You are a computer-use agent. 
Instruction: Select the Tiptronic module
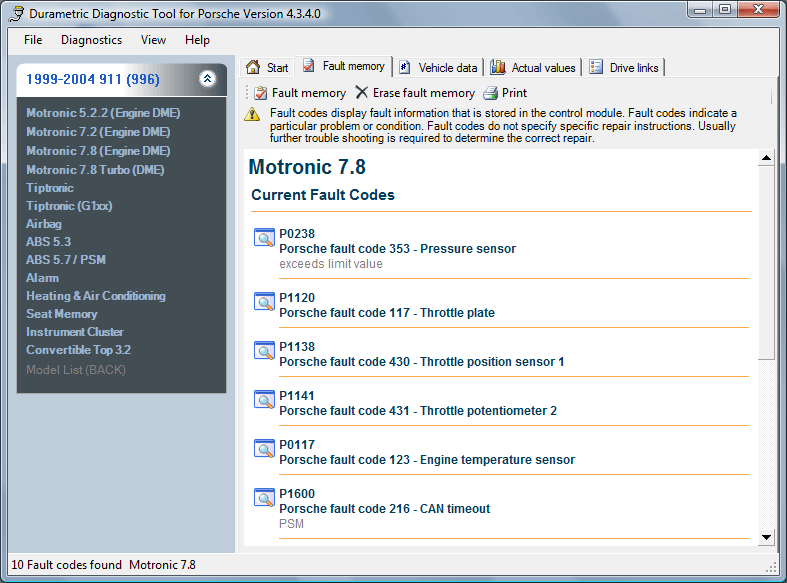(50, 188)
